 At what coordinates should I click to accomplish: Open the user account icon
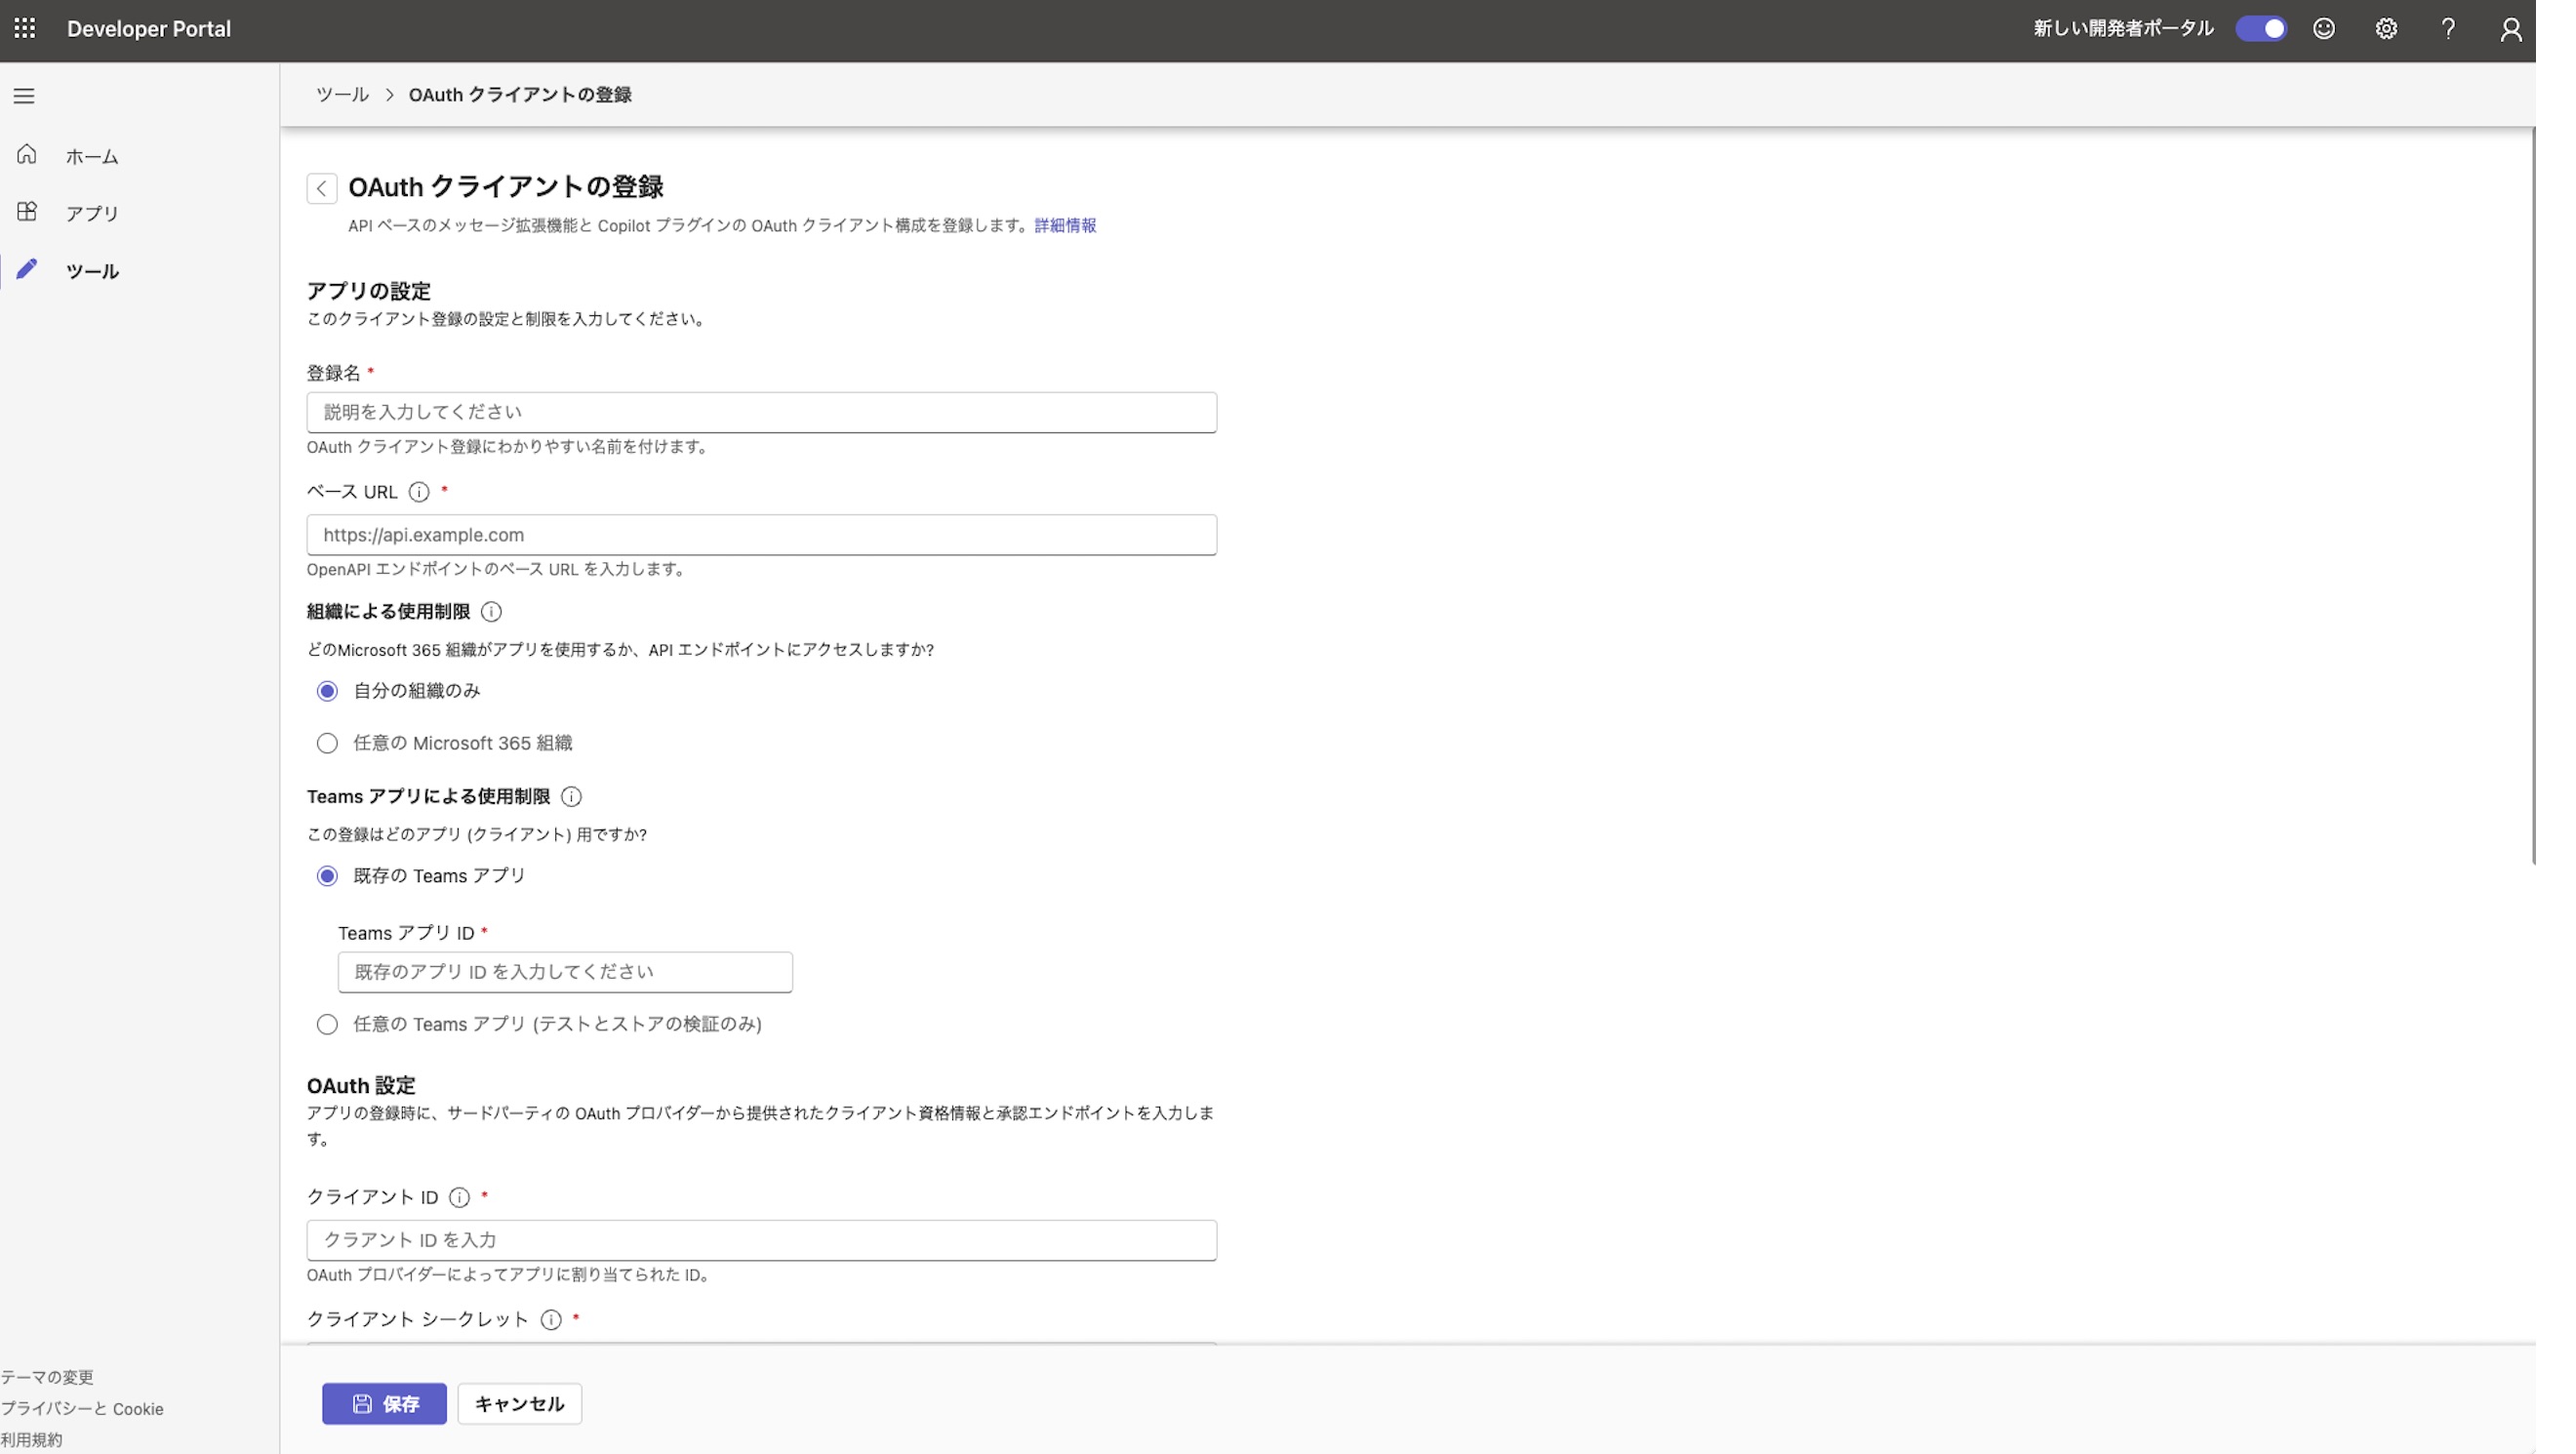(x=2511, y=29)
